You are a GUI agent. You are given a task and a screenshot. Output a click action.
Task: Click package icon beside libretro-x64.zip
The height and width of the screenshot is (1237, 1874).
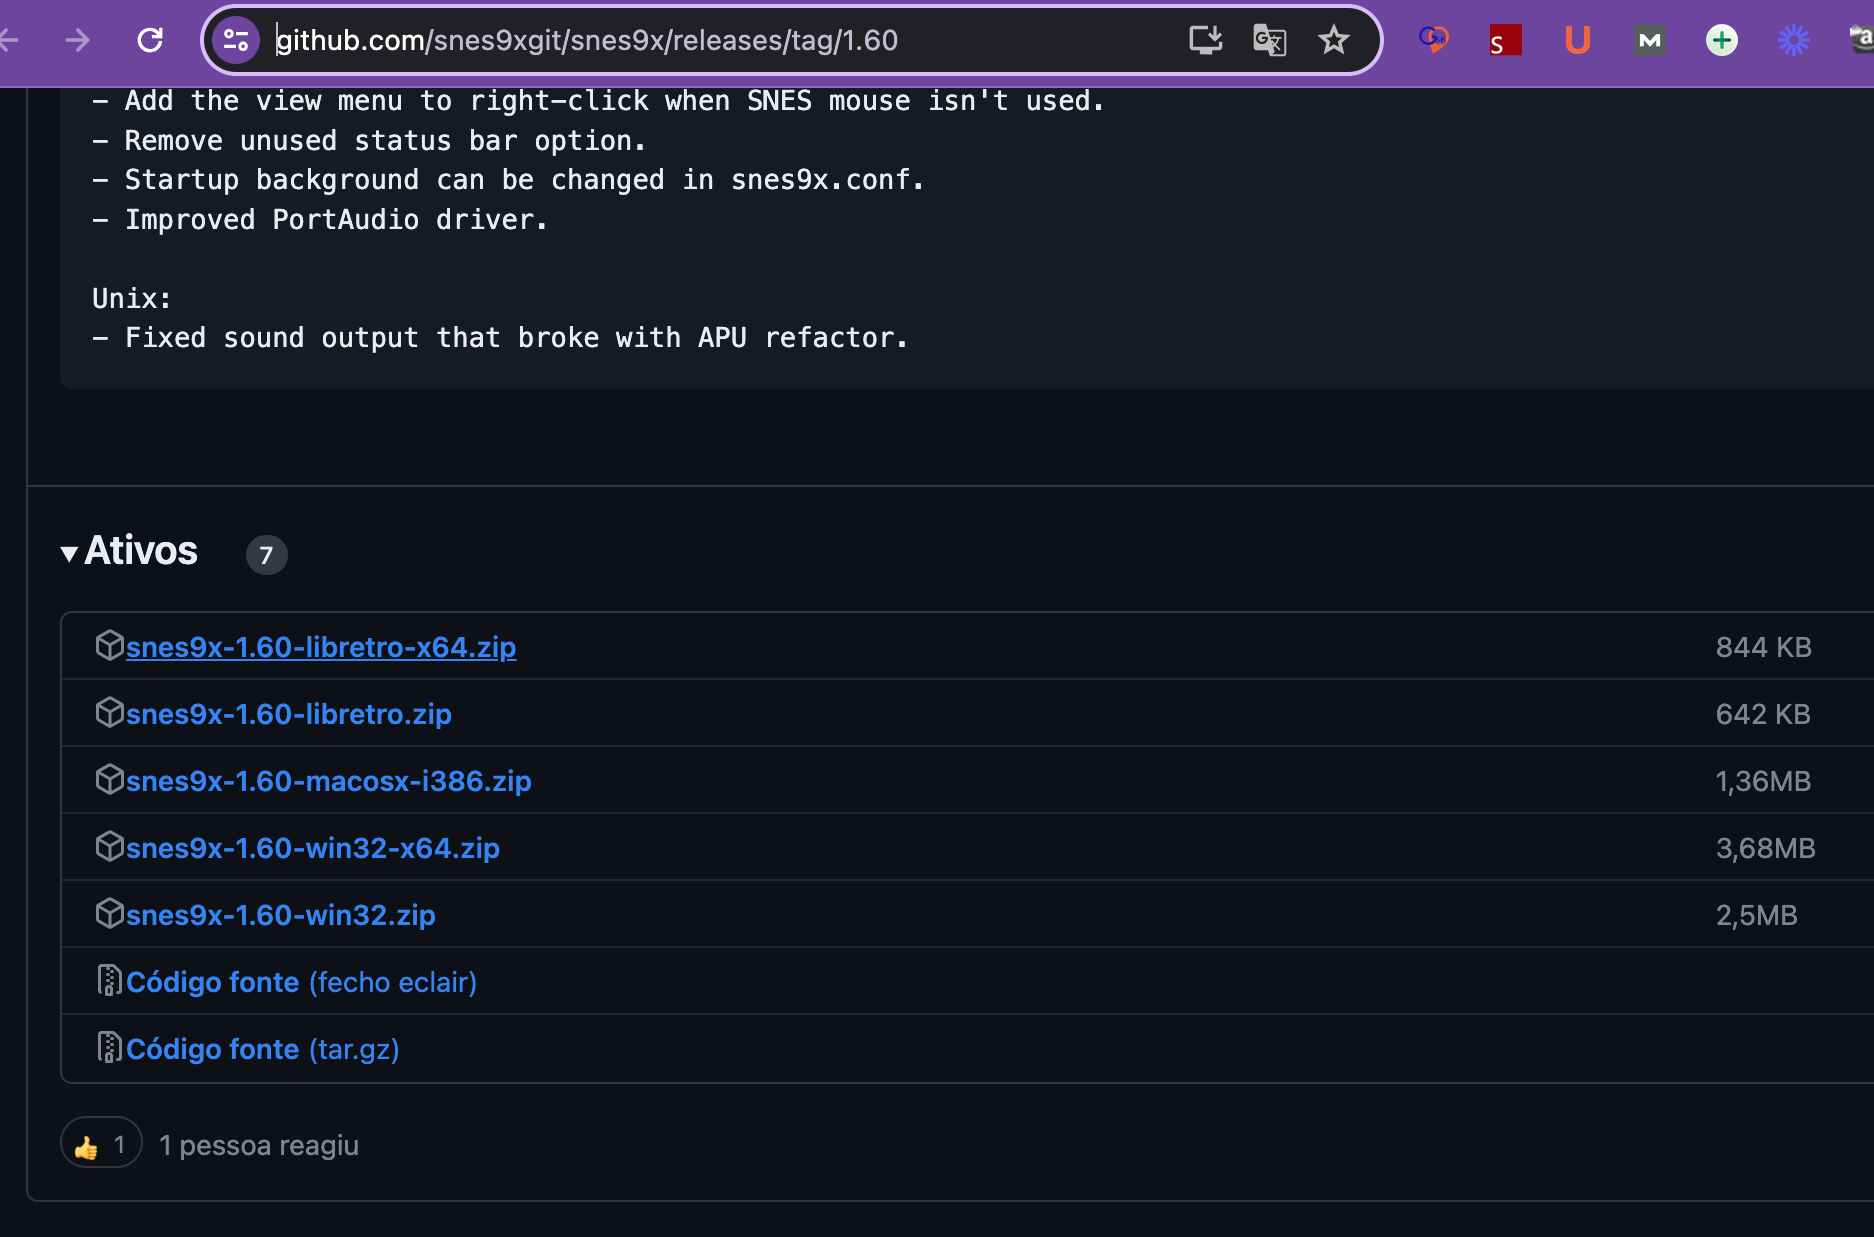point(109,645)
